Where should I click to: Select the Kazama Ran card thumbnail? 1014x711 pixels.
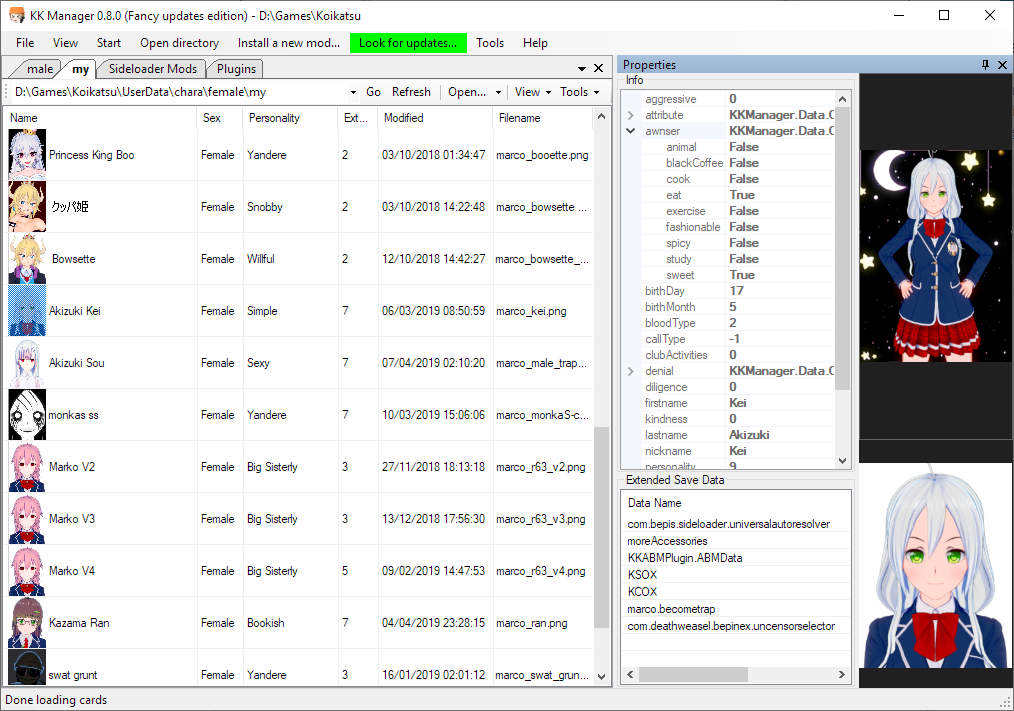[27, 623]
